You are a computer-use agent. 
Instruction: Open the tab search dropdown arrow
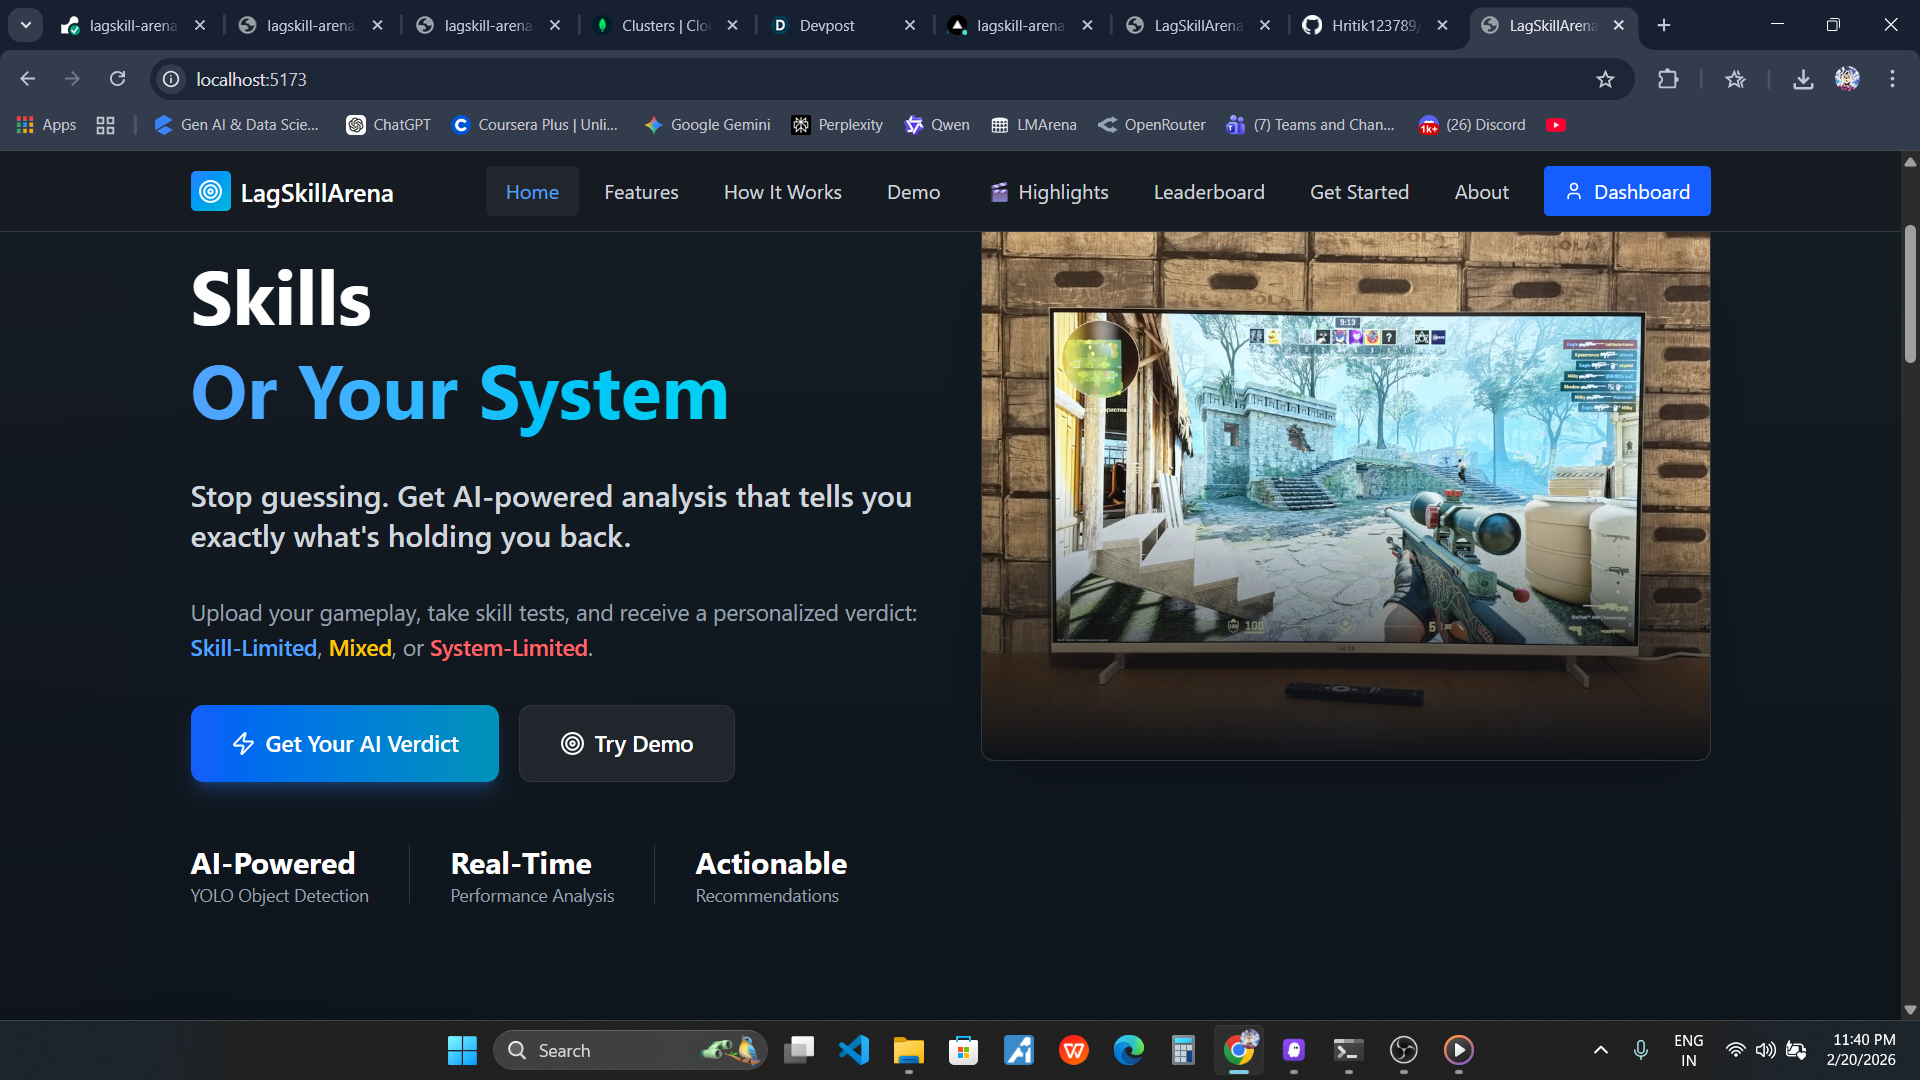click(26, 25)
